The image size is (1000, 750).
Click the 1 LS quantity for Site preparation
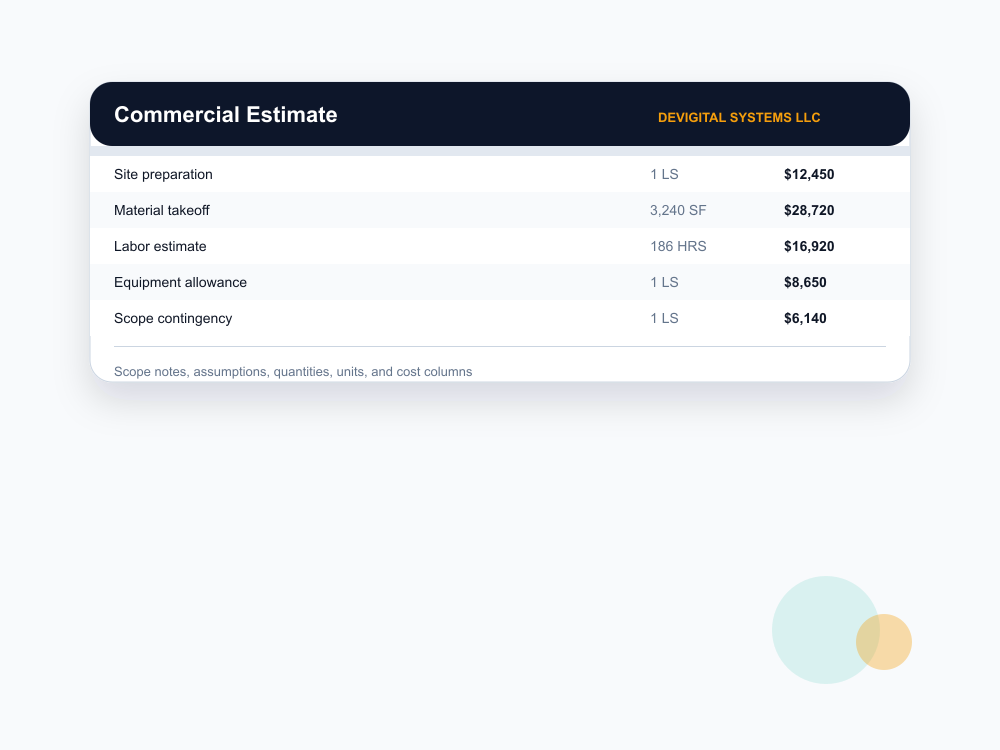[x=664, y=174]
